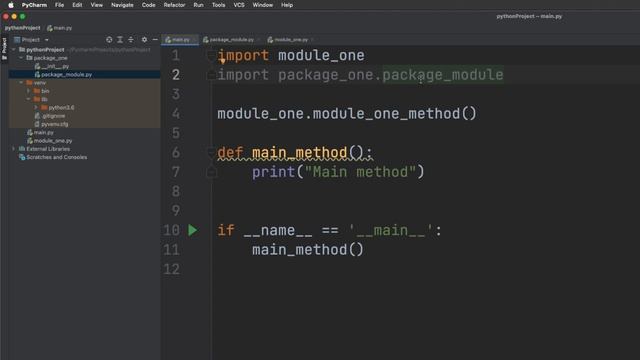The width and height of the screenshot is (640, 360).
Task: Collapse the package_one folder
Action: pyautogui.click(x=21, y=58)
